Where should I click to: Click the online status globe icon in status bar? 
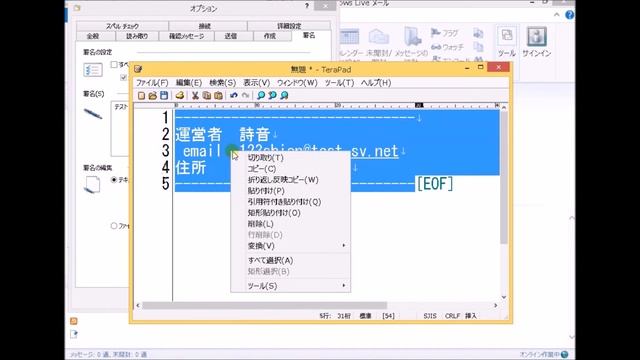[x=564, y=354]
